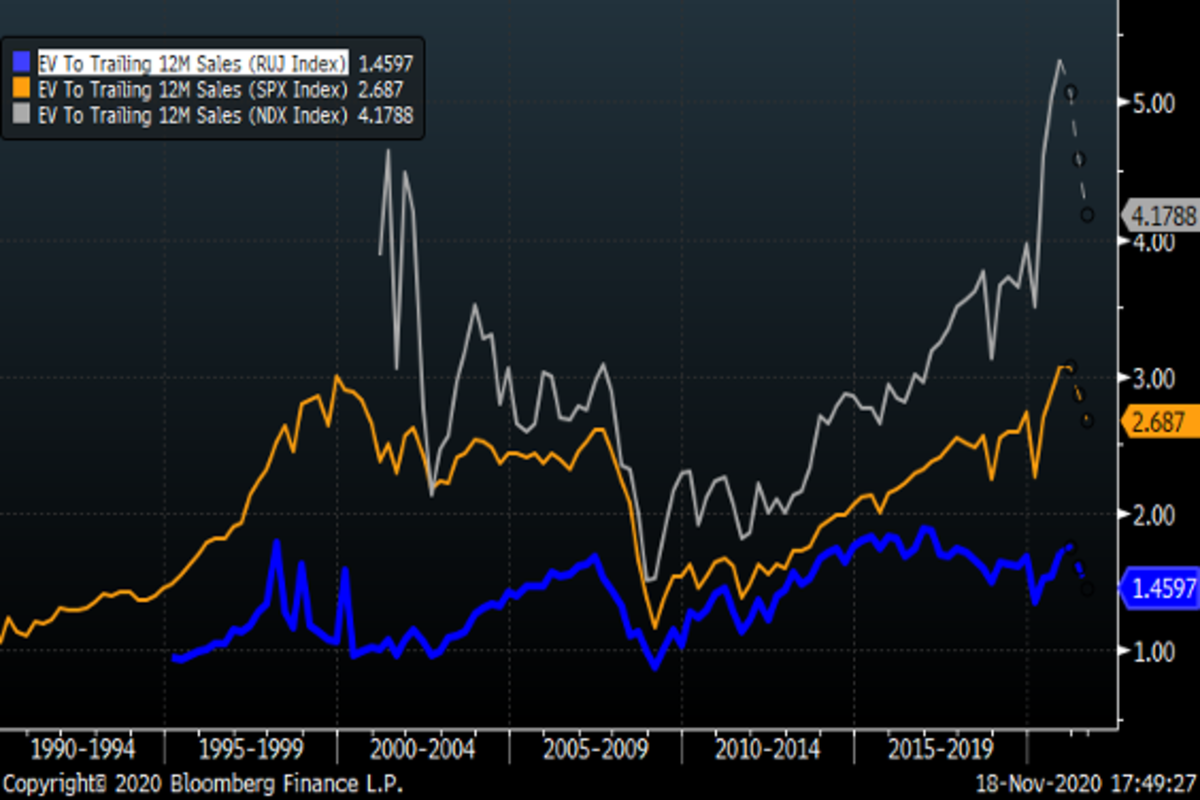Click the last circle marker on NDX line
This screenshot has height=800, width=1200.
(x=1087, y=215)
